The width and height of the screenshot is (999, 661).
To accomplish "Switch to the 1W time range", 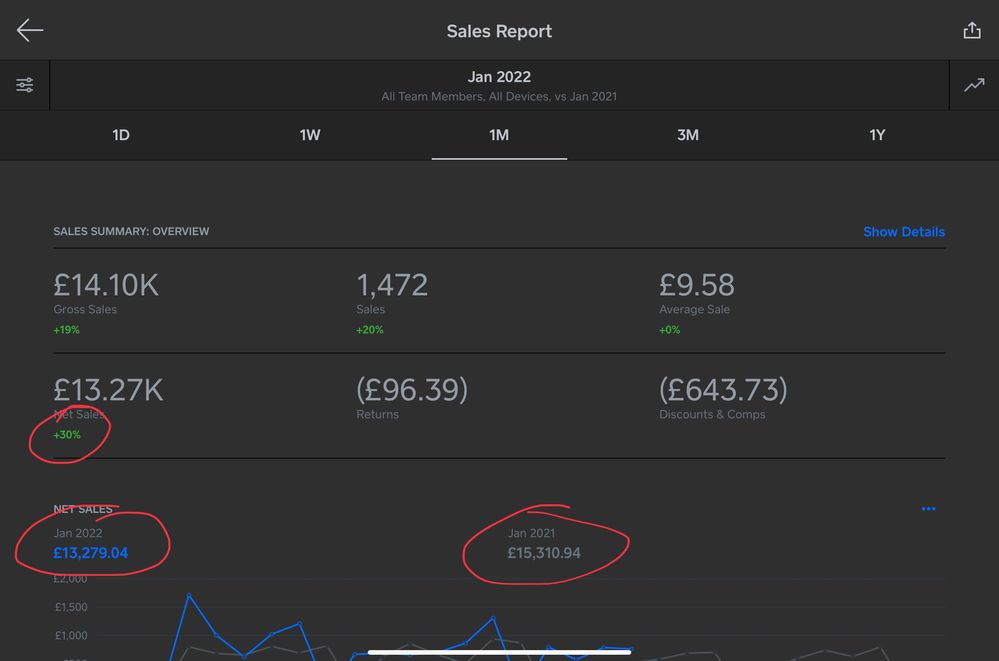I will pos(310,135).
